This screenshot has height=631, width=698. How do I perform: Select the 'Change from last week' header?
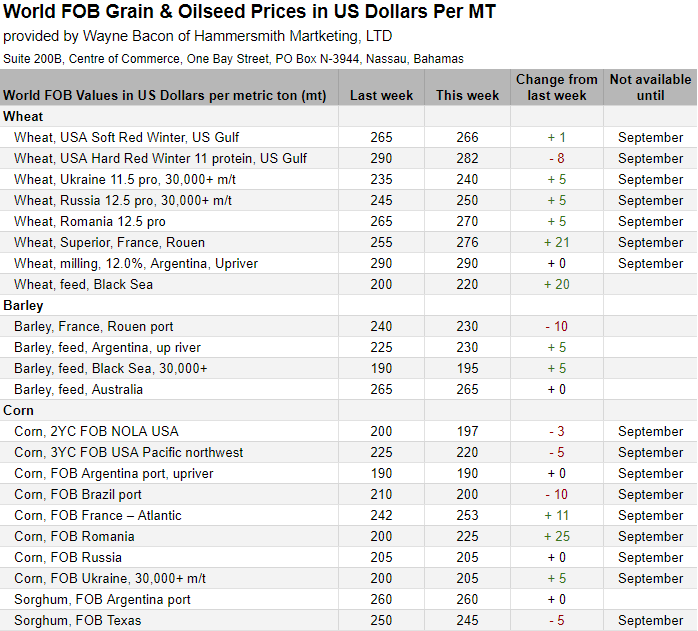tap(557, 87)
